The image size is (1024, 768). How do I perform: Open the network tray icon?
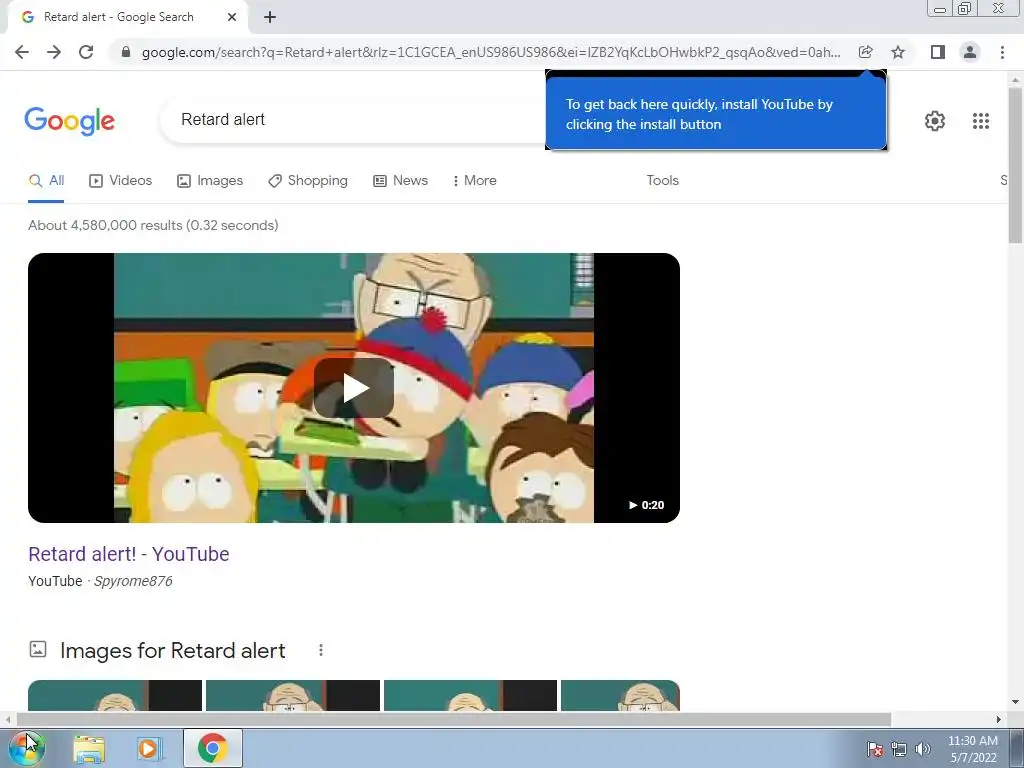click(899, 749)
